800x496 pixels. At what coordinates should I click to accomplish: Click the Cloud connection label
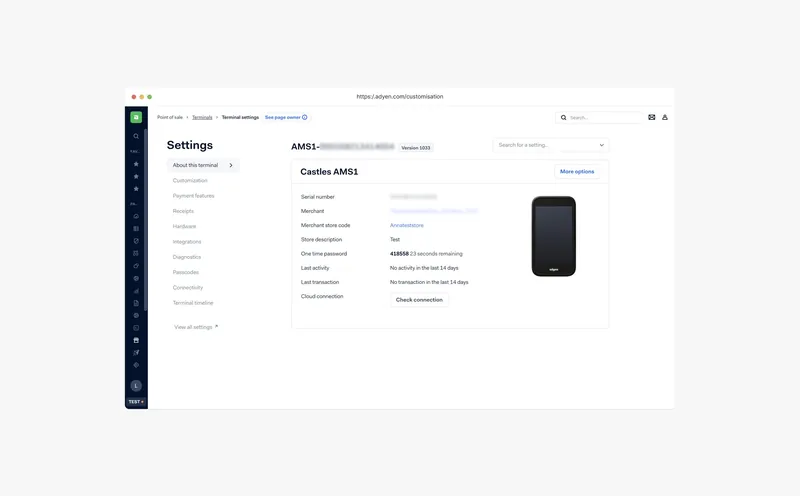tap(322, 296)
